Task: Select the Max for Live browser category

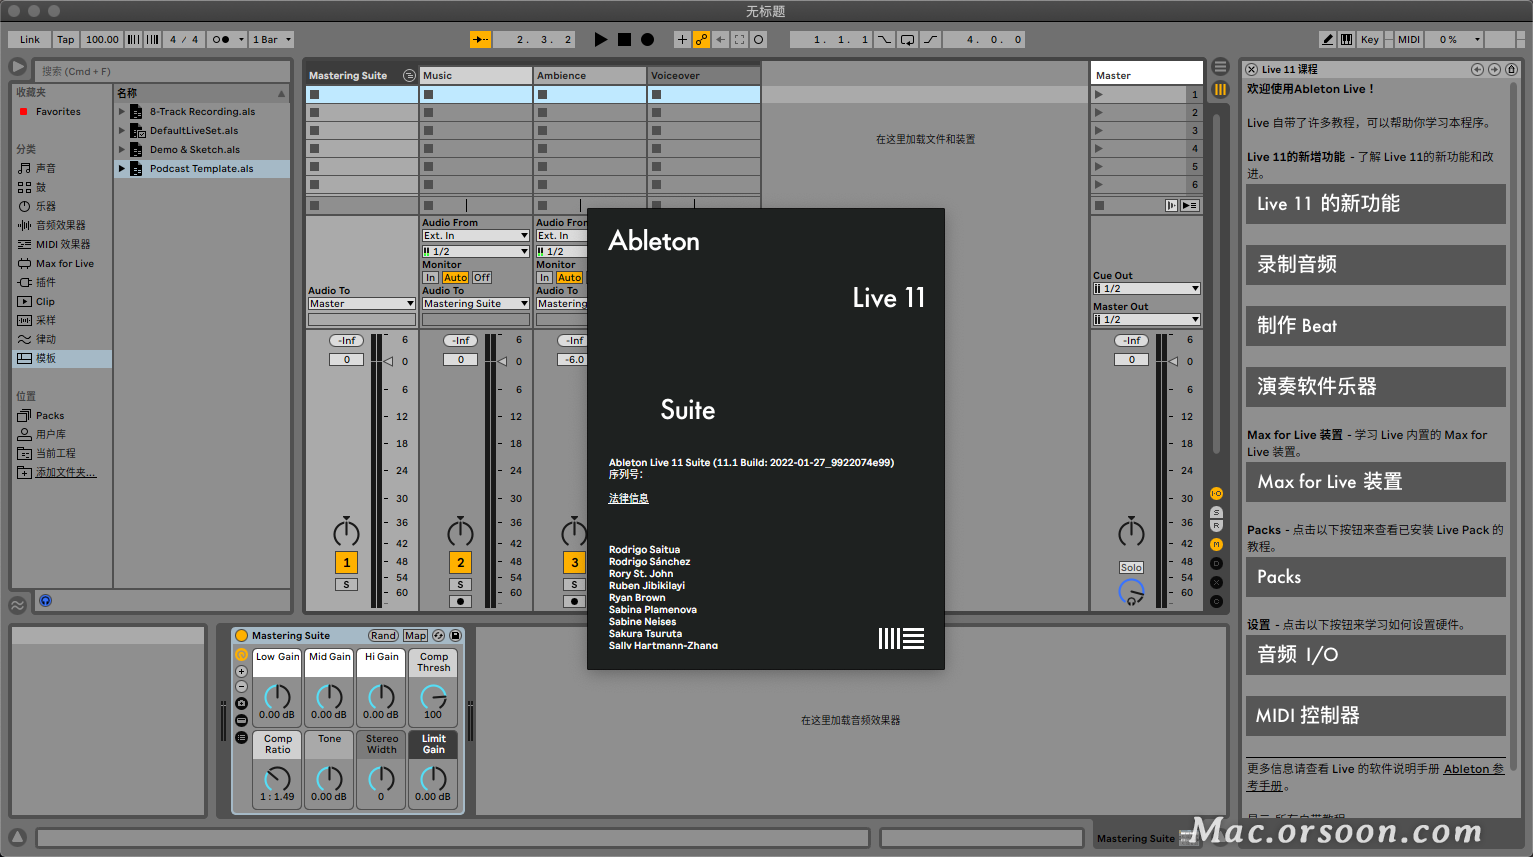Action: 64,263
